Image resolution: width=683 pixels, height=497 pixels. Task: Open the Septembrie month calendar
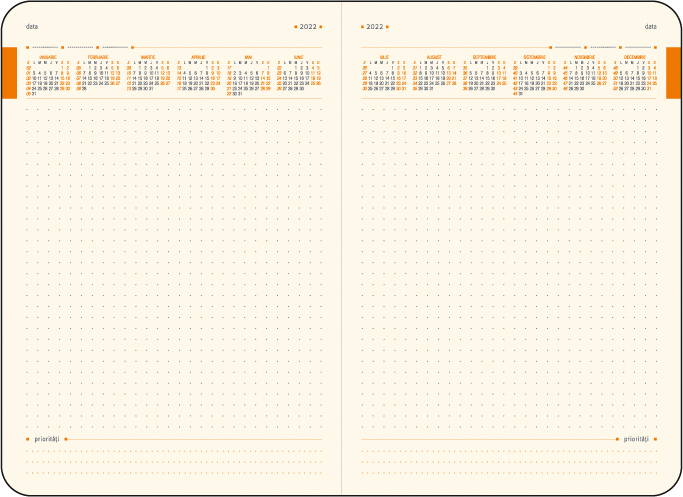pos(483,76)
